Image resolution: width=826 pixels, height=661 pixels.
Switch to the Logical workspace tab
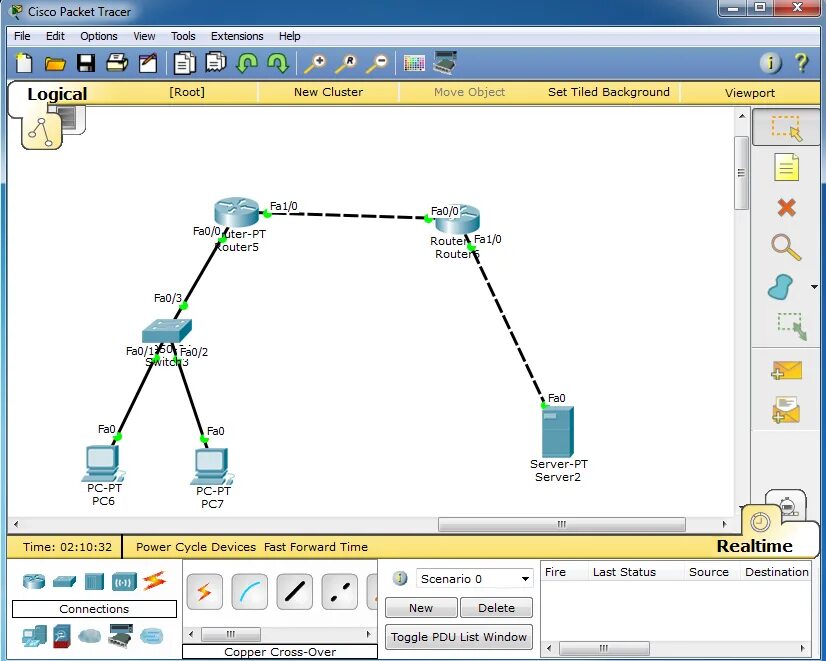57,94
